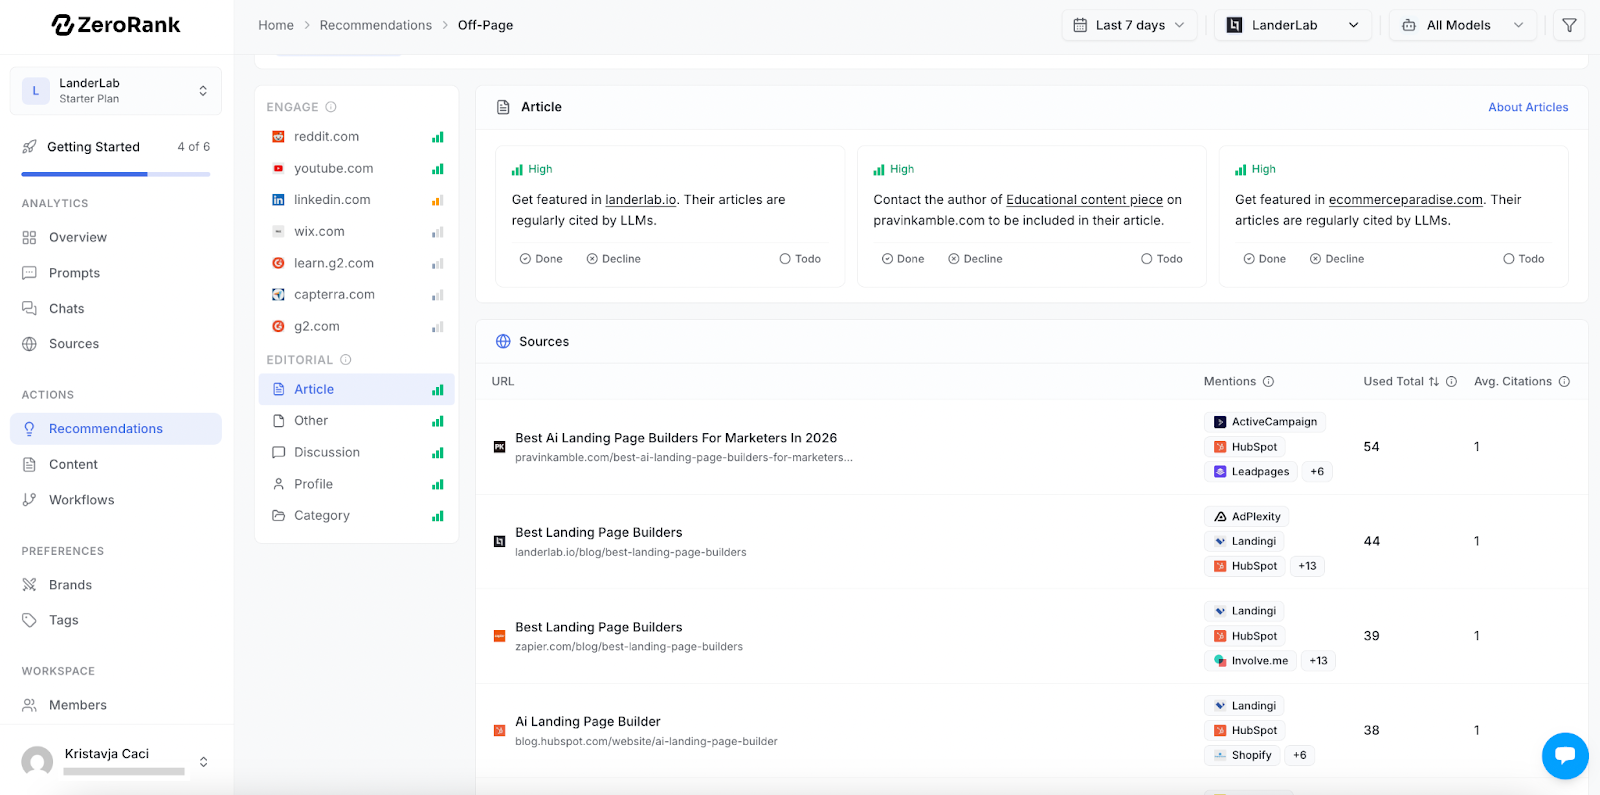Sort by Used Total arrows icon

(x=1434, y=382)
